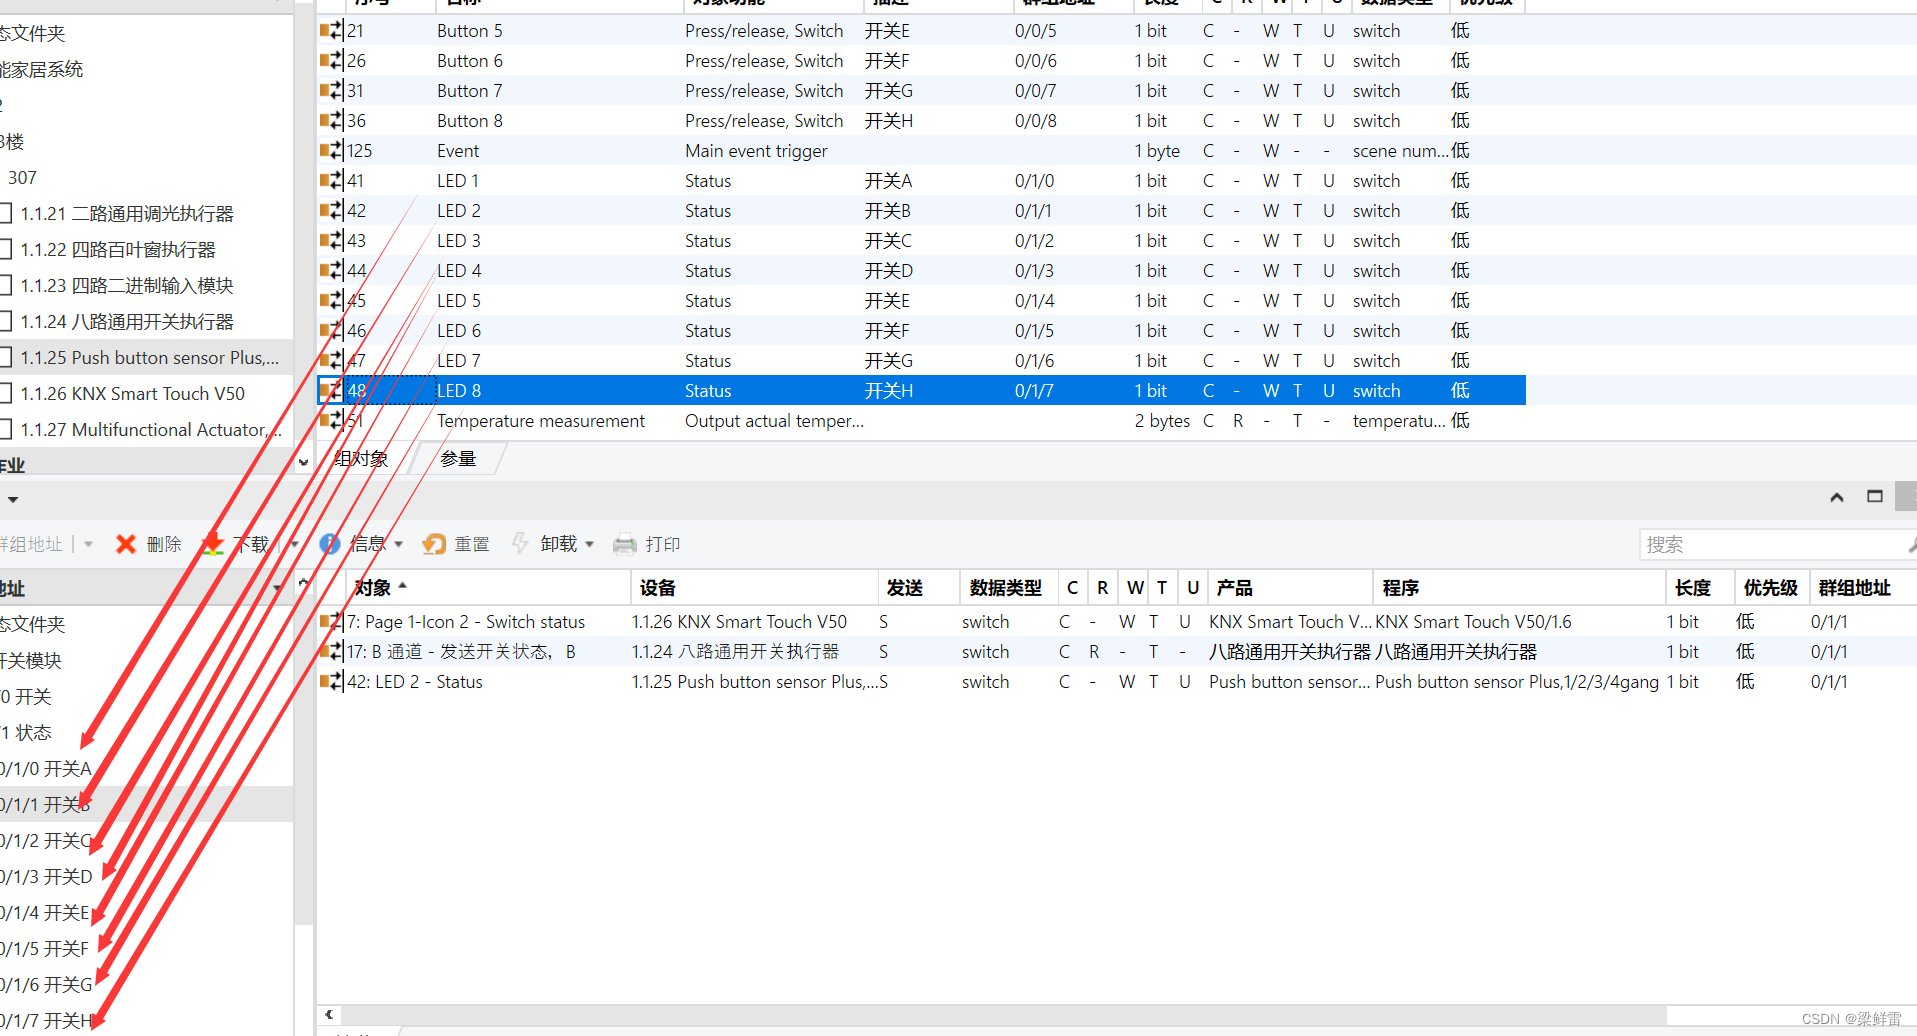Screen dimensions: 1917x1036
Task: Click the 下载 download toolbar button
Action: tap(236, 544)
